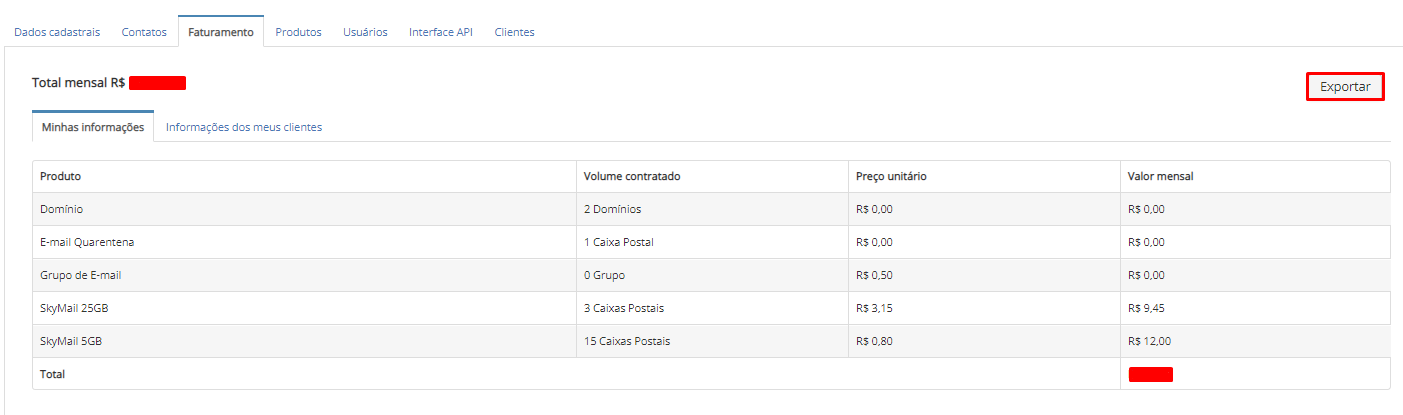Open the Dados cadastrais tab
Screen dimensions: 1403x415
[57, 32]
